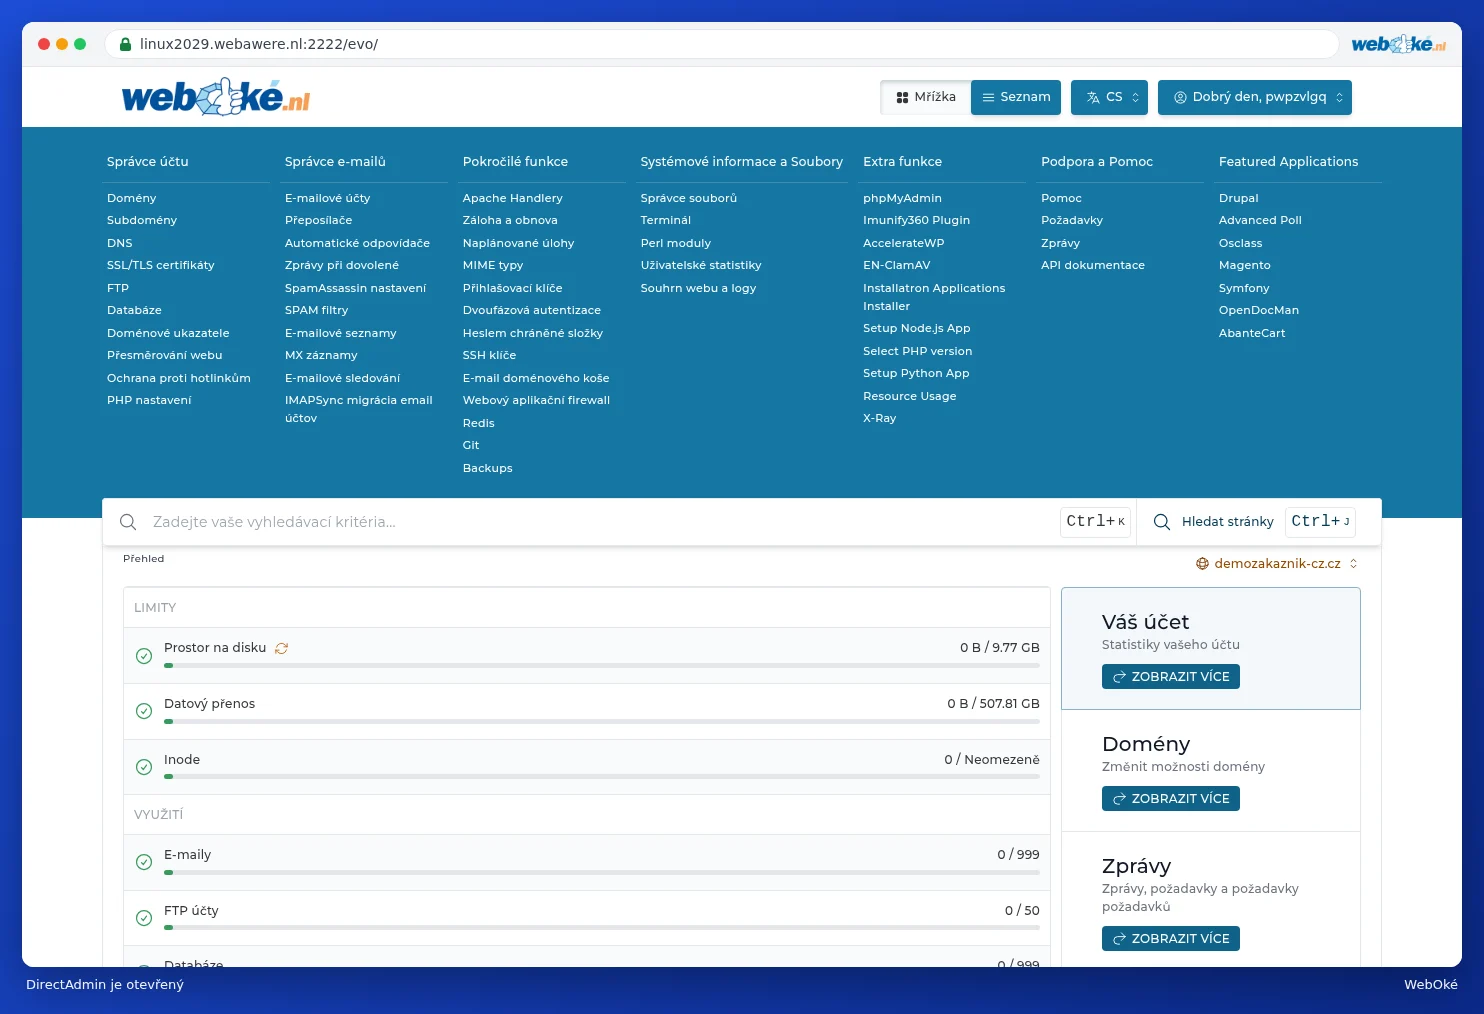Click the Přehled breadcrumb text
1484x1014 pixels.
coord(144,559)
